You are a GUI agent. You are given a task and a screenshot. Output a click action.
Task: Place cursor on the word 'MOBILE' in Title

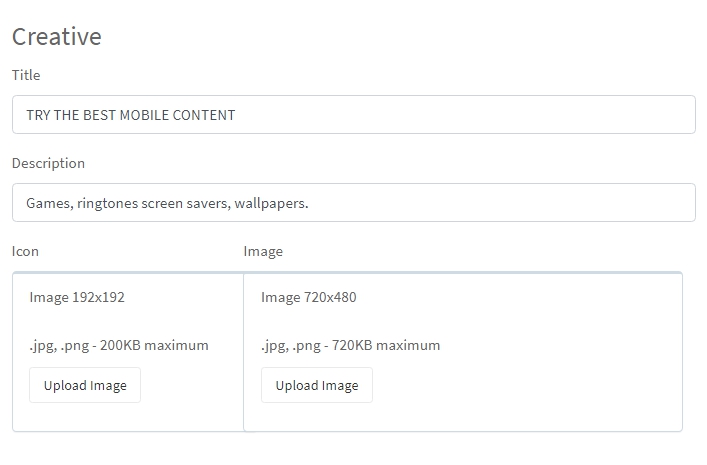pyautogui.click(x=144, y=115)
